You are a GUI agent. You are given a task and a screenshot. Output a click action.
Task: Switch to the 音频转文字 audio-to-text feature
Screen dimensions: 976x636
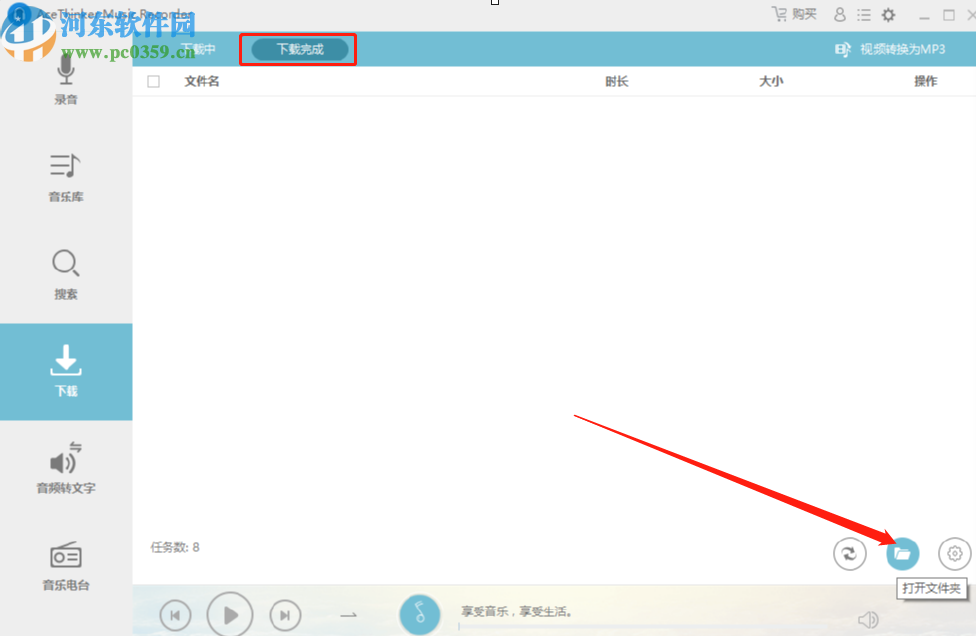coord(65,470)
